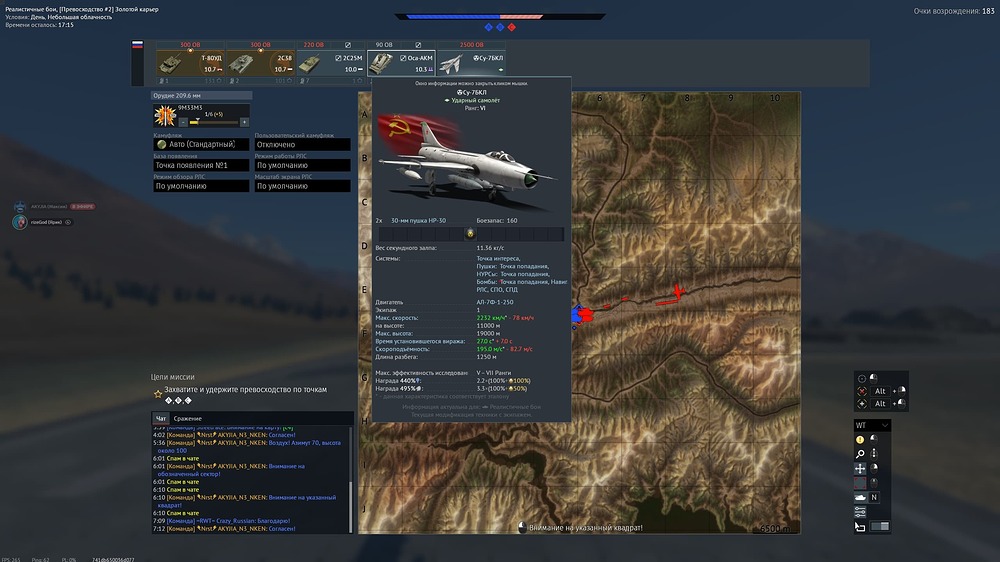Click Очки возрождения 183 counter

[x=953, y=11]
